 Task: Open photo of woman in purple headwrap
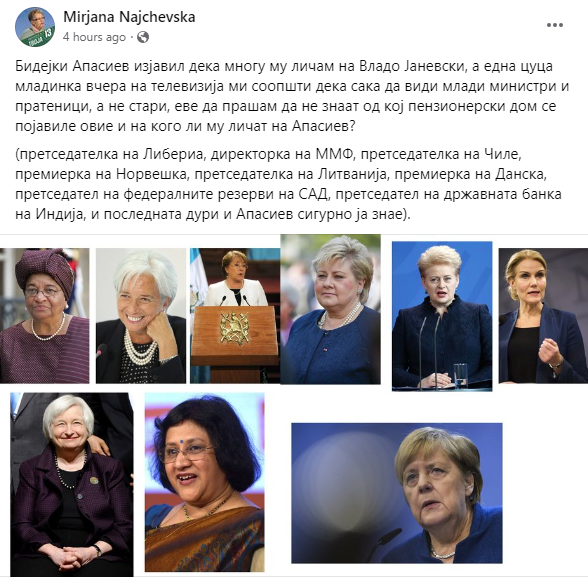pyautogui.click(x=45, y=315)
